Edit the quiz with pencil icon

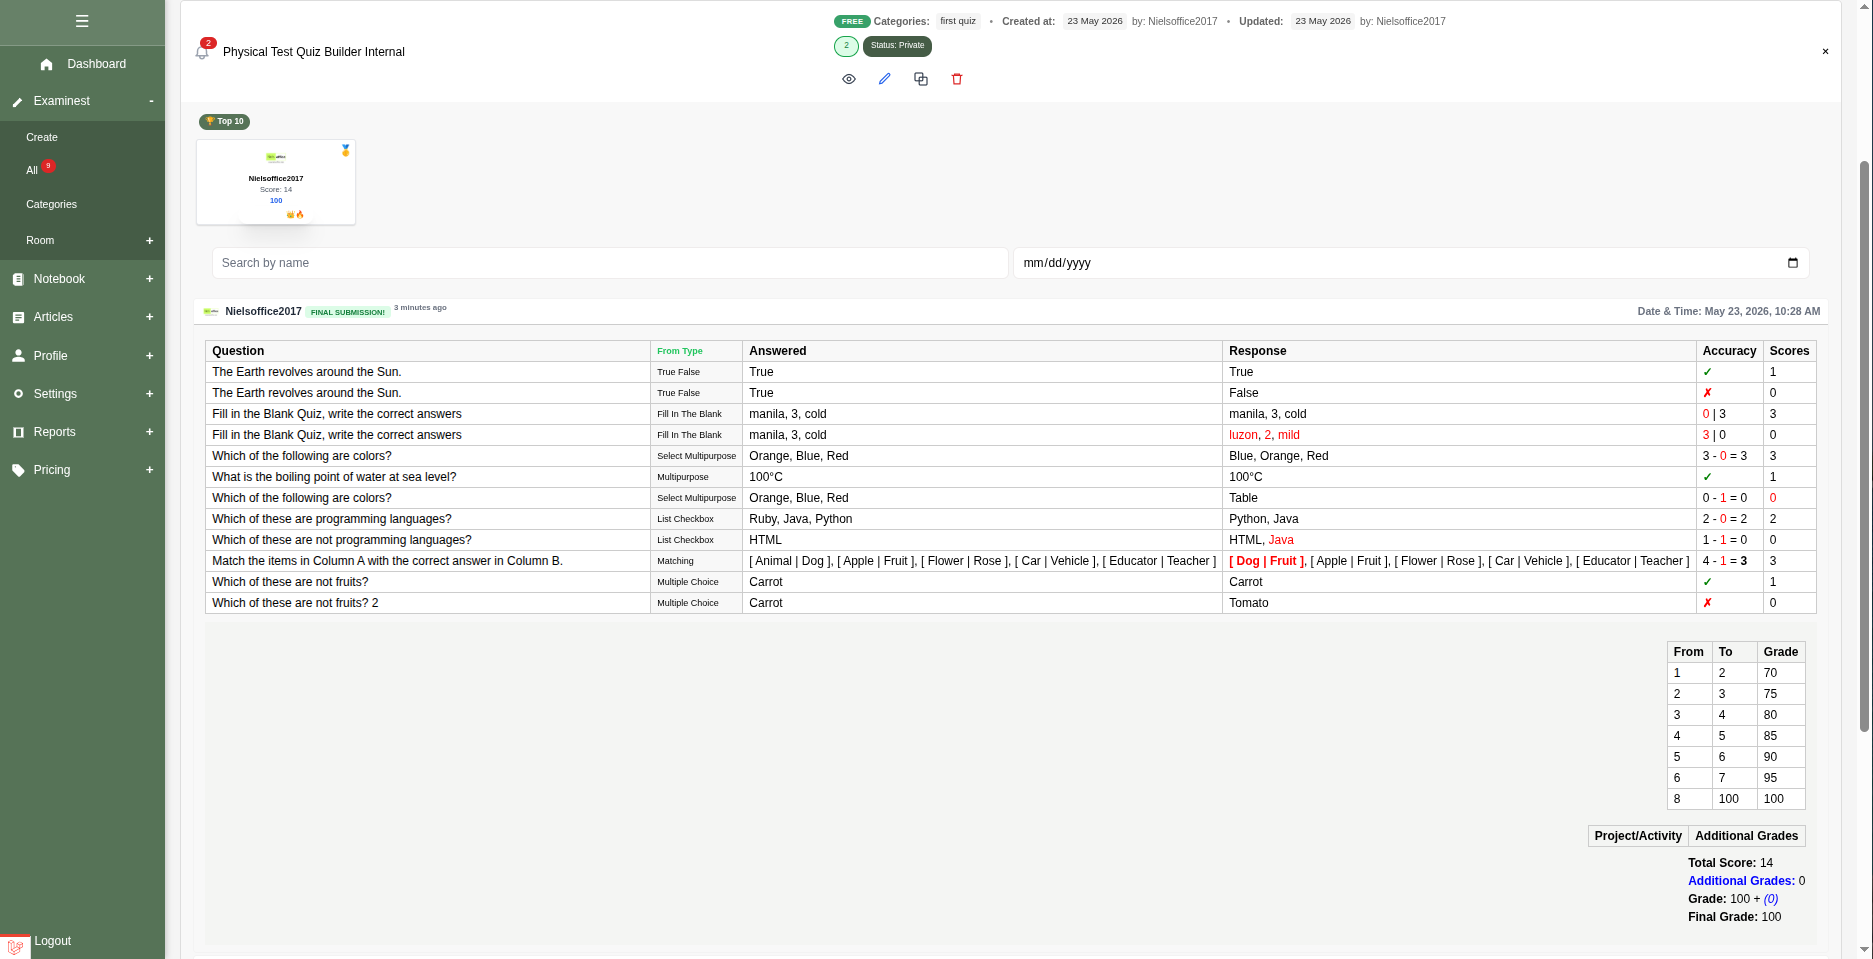(885, 79)
